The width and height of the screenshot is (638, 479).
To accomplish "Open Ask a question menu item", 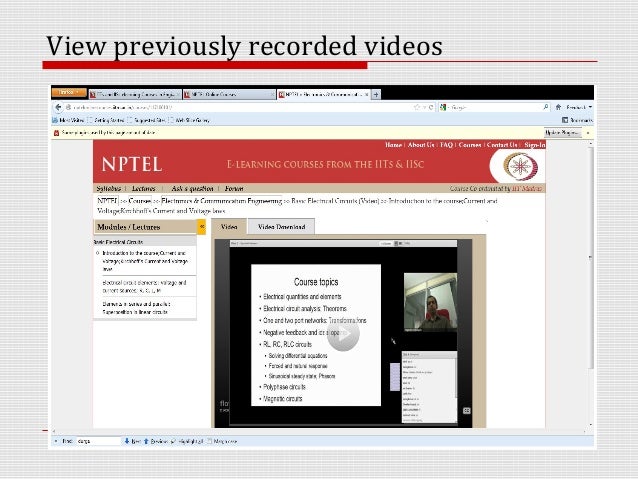I will [x=192, y=188].
